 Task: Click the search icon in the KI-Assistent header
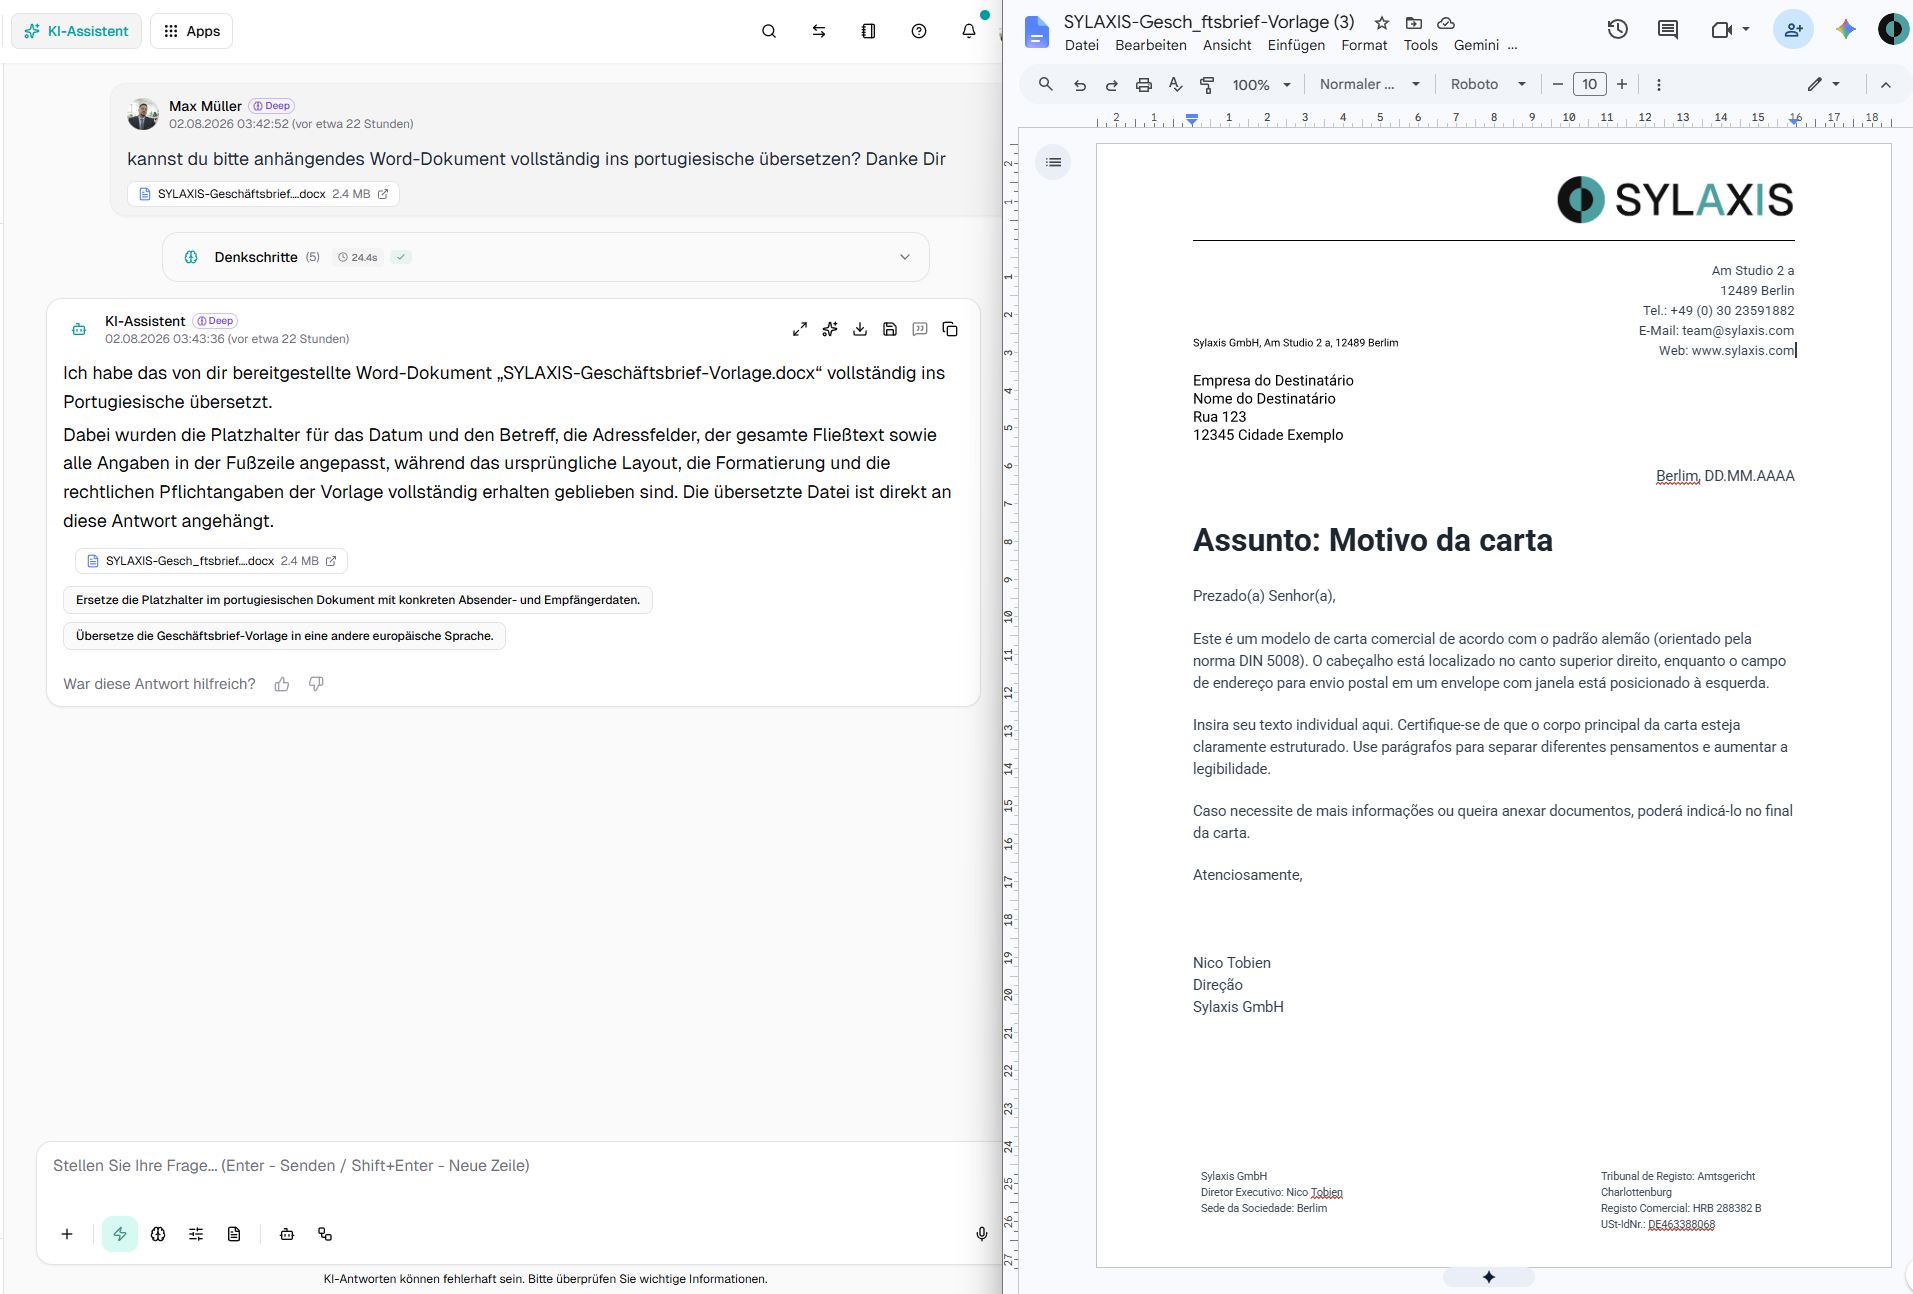click(x=769, y=31)
